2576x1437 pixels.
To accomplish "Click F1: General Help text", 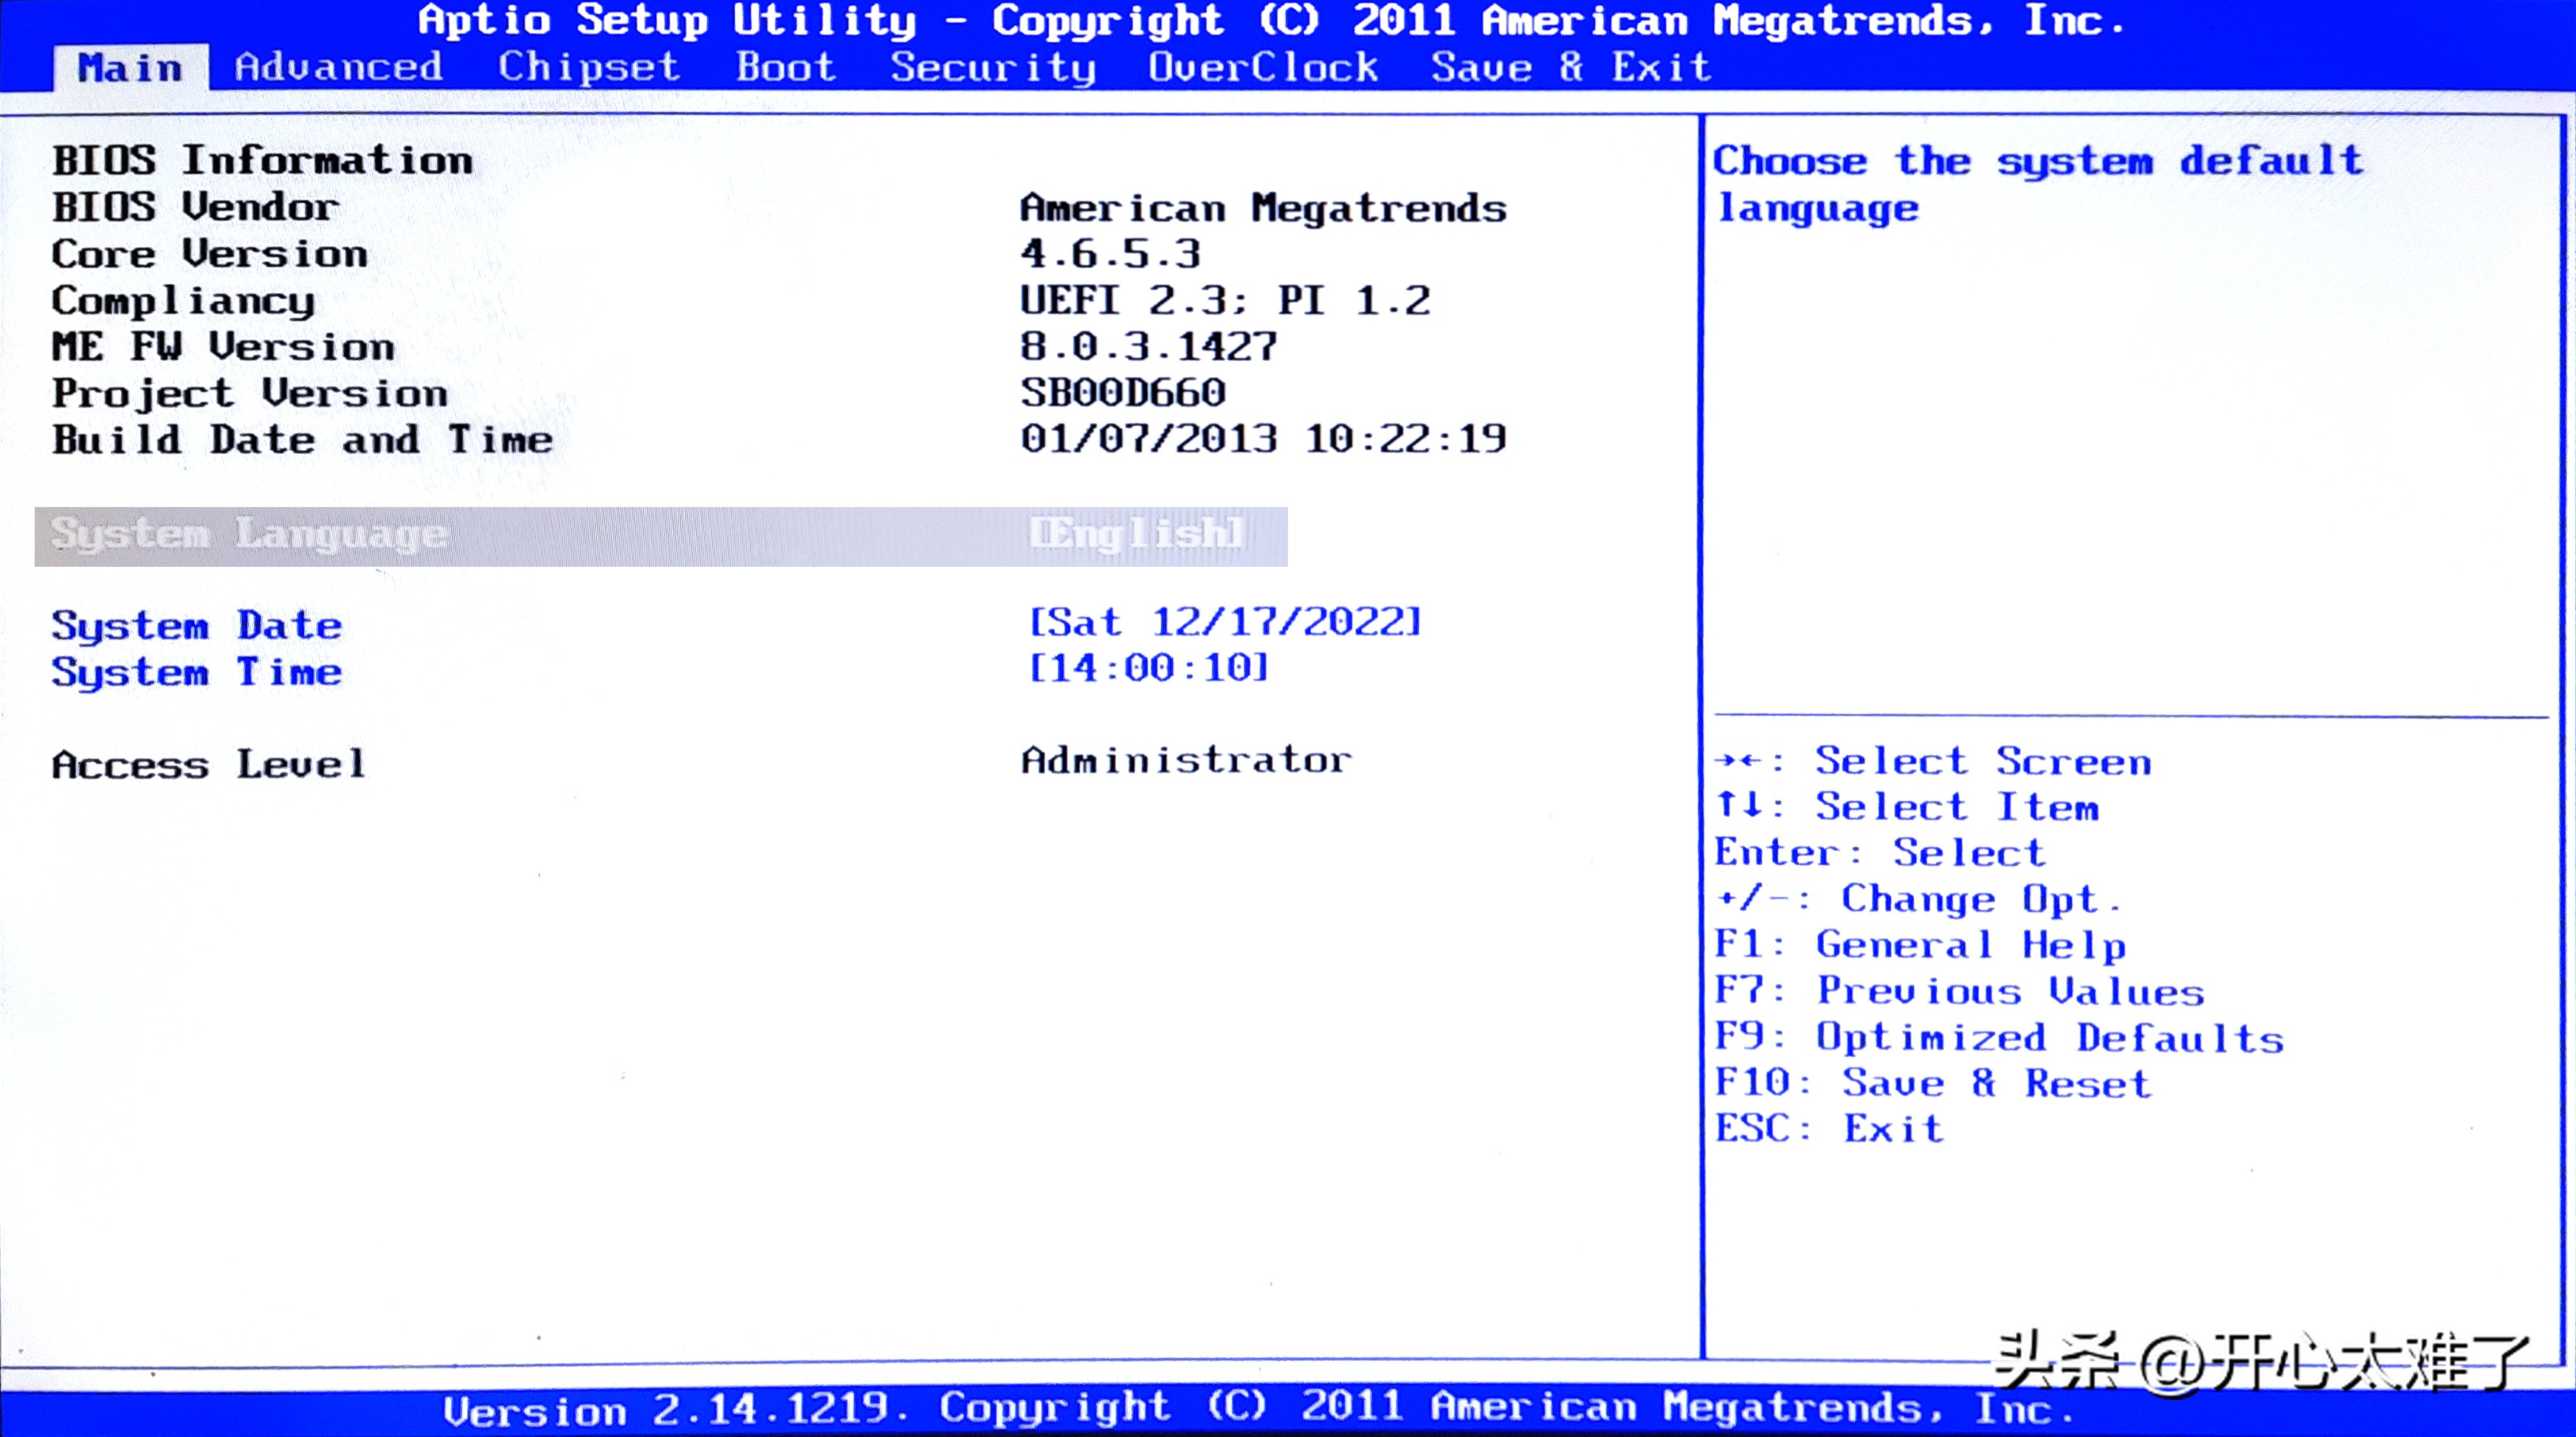I will (x=1920, y=945).
